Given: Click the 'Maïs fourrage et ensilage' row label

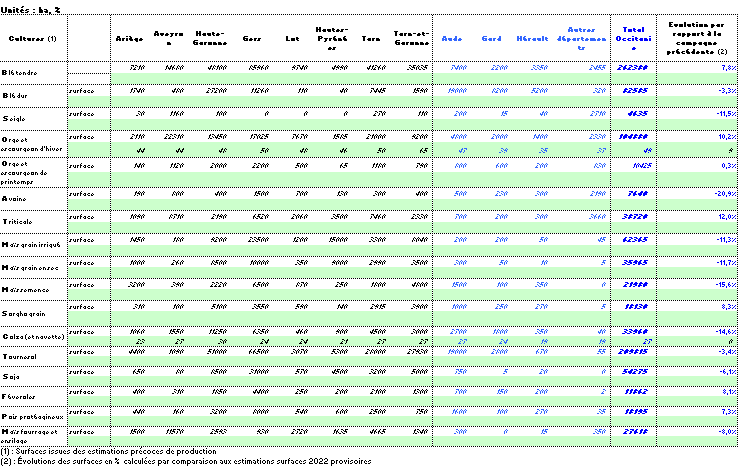Looking at the screenshot, I should click(29, 436).
